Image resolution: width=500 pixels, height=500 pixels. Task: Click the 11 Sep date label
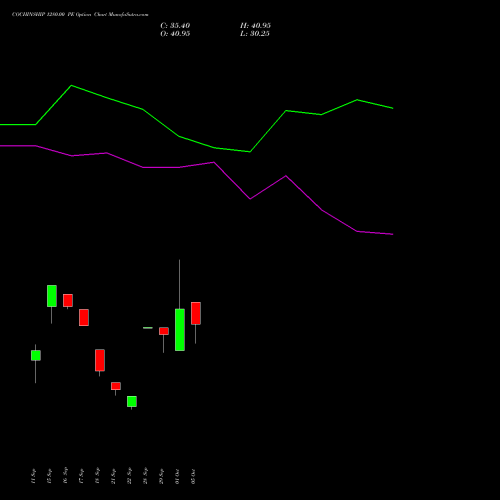click(33, 476)
